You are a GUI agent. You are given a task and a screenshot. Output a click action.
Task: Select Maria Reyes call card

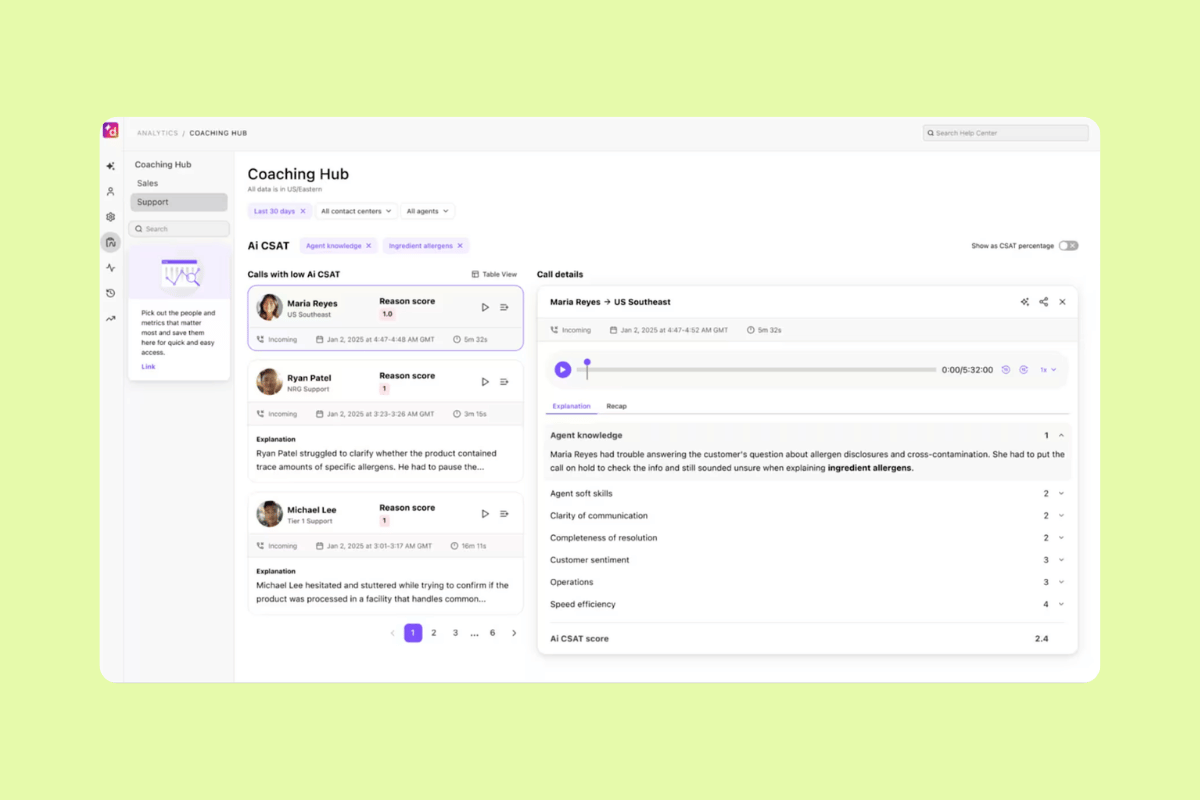(385, 318)
